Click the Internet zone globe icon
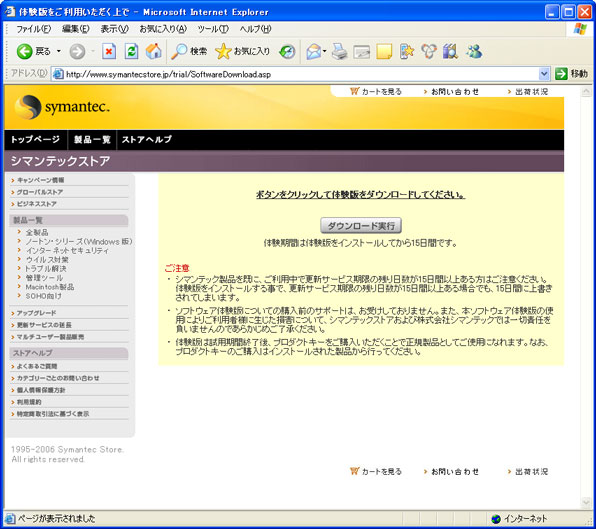The image size is (596, 529). (x=496, y=519)
